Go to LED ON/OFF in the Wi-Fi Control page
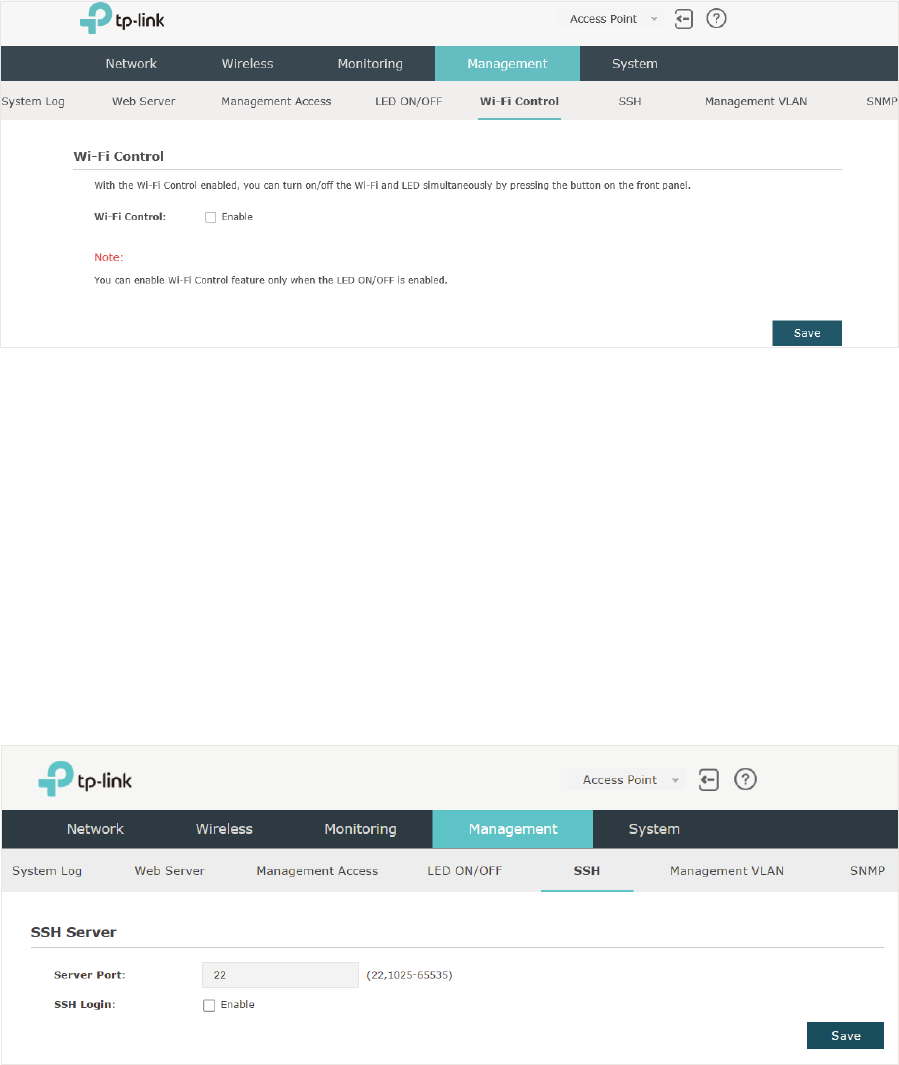The width and height of the screenshot is (899, 1065). [x=409, y=101]
